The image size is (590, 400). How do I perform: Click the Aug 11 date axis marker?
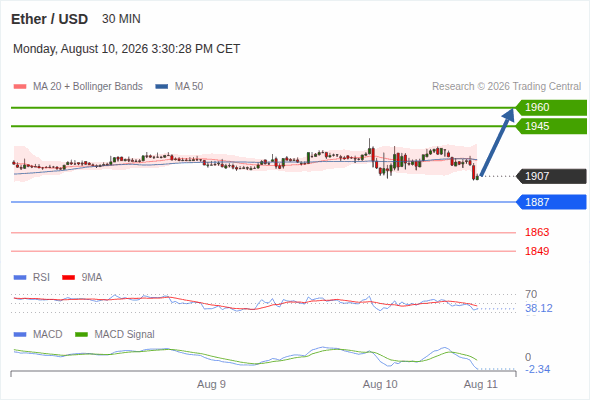(481, 384)
